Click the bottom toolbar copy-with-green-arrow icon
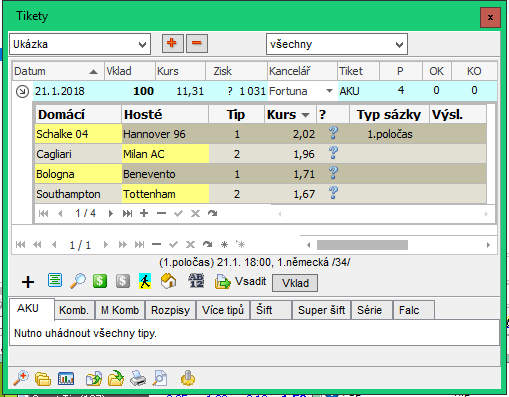Screen dimensions: 509x397 [x=94, y=379]
